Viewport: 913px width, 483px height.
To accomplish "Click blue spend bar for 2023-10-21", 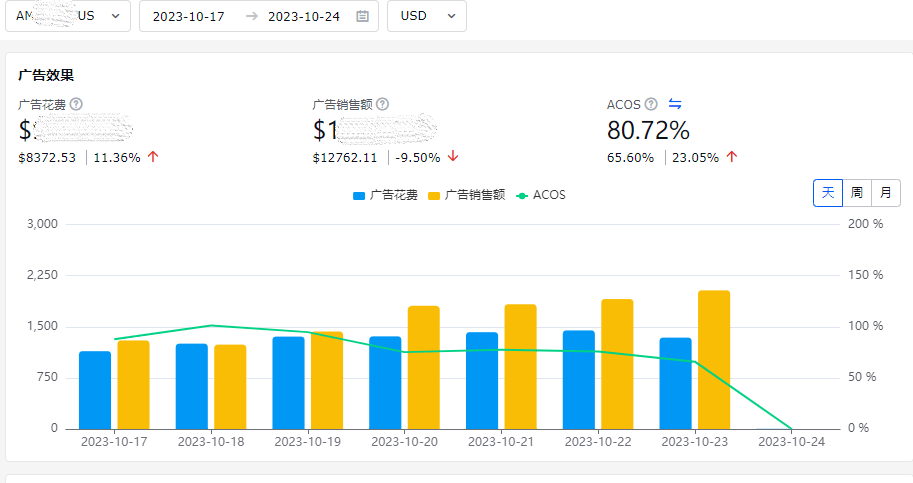I will pyautogui.click(x=482, y=381).
